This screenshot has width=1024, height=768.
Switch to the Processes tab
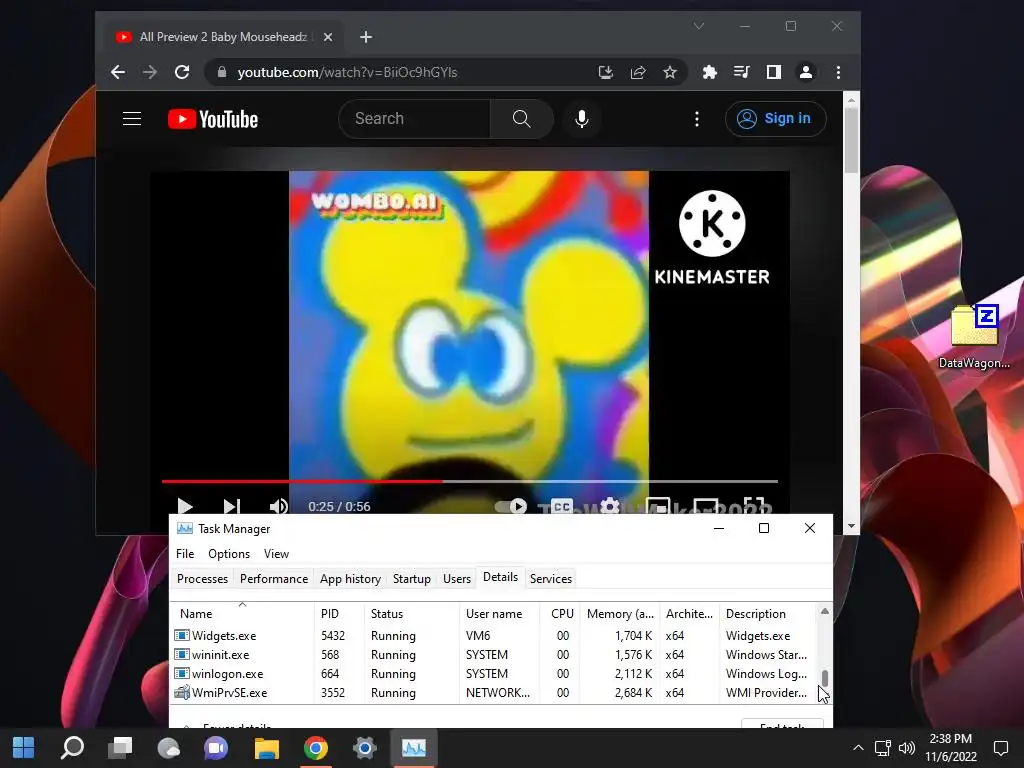pyautogui.click(x=202, y=579)
